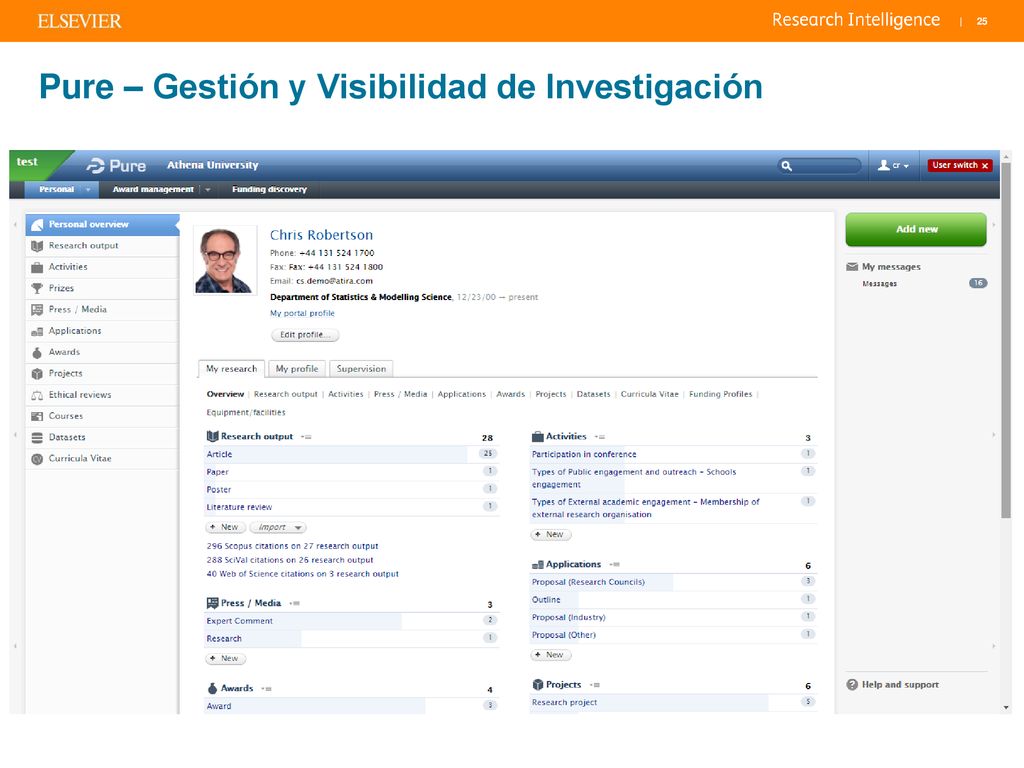Screen dimensions: 1024x768
Task: Open 296 Scopus citations link
Action: click(x=293, y=546)
